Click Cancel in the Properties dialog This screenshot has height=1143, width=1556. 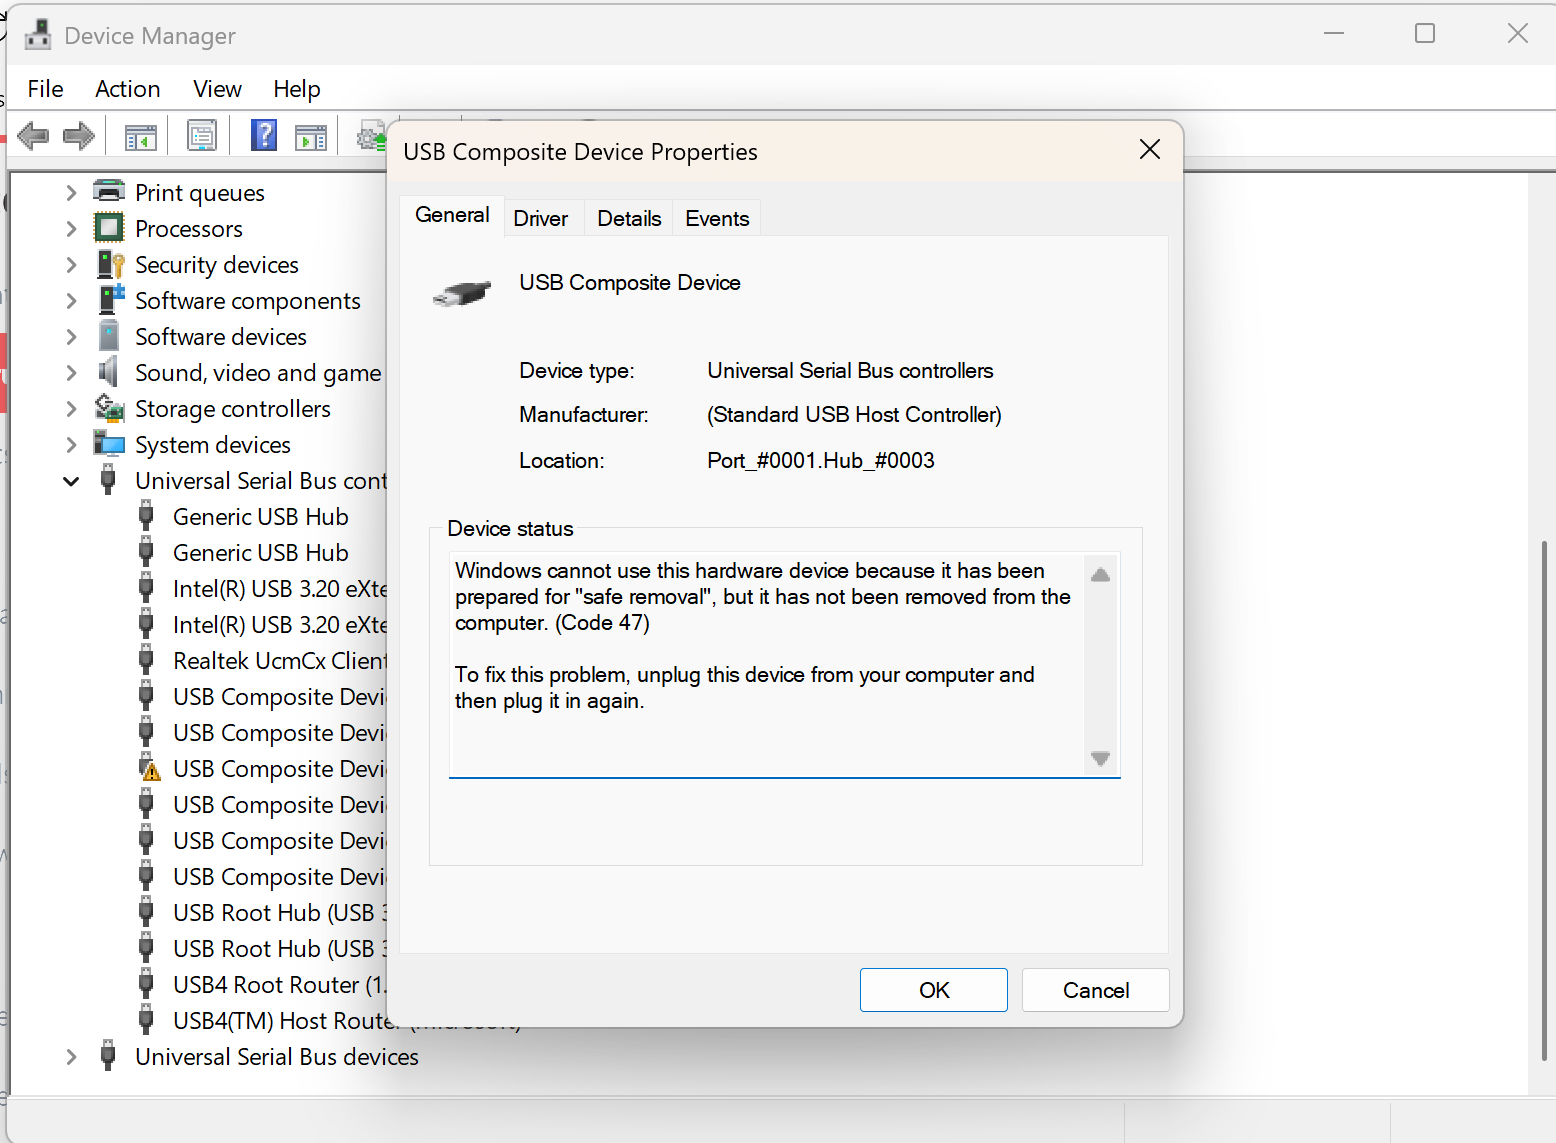pos(1096,990)
